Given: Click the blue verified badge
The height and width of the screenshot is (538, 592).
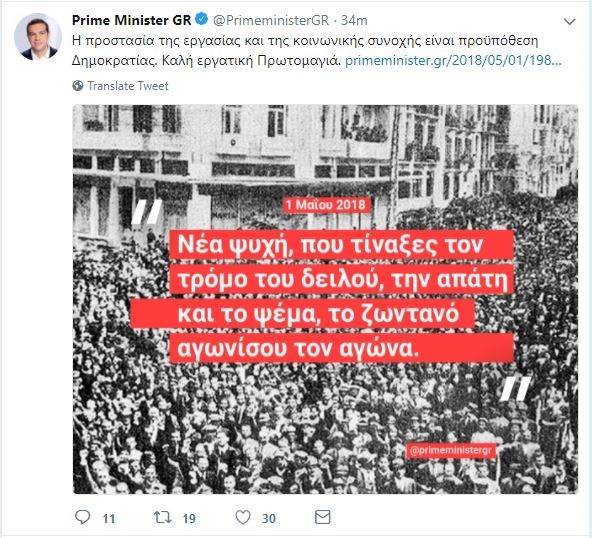Looking at the screenshot, I should [202, 19].
